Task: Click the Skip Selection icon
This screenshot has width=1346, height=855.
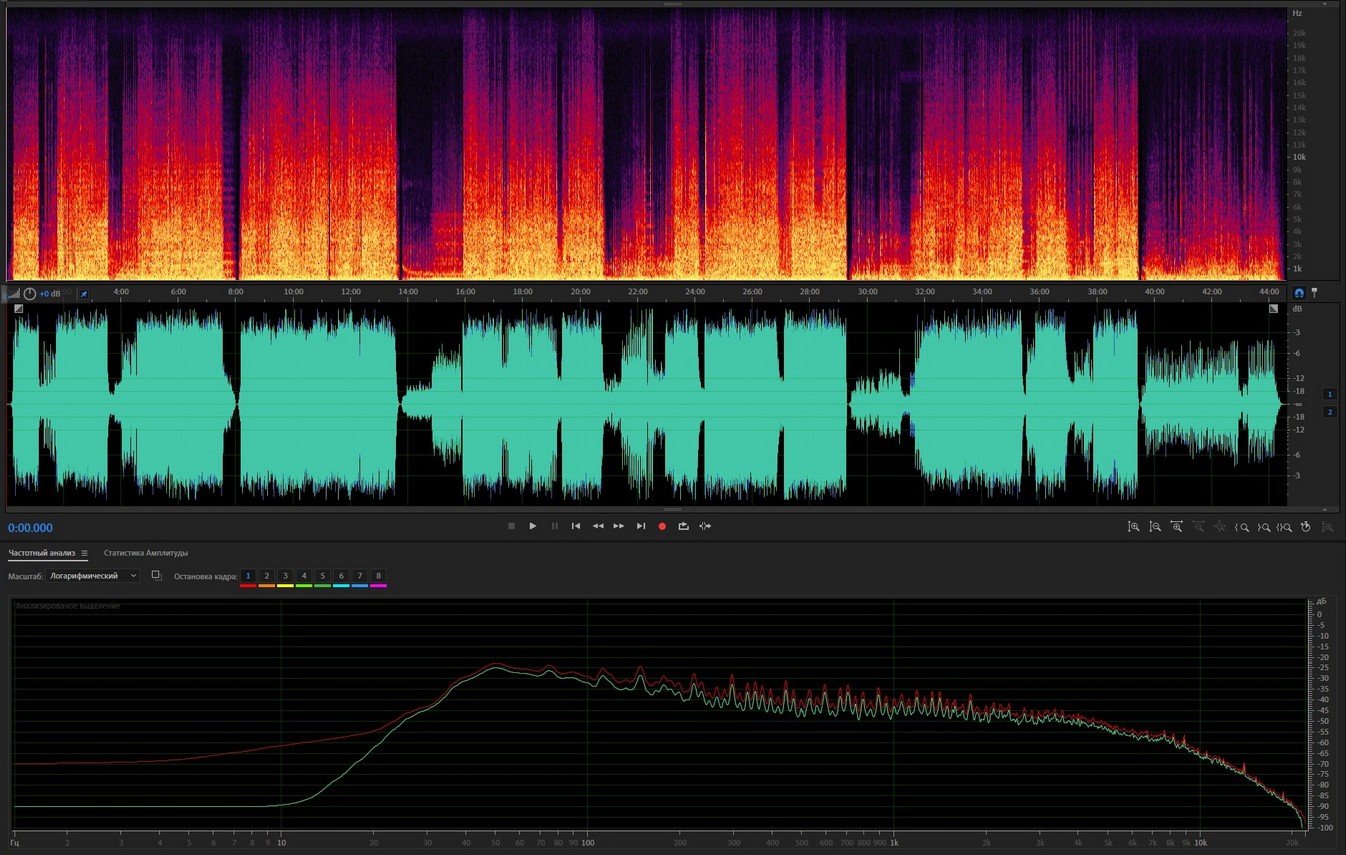Action: 705,526
